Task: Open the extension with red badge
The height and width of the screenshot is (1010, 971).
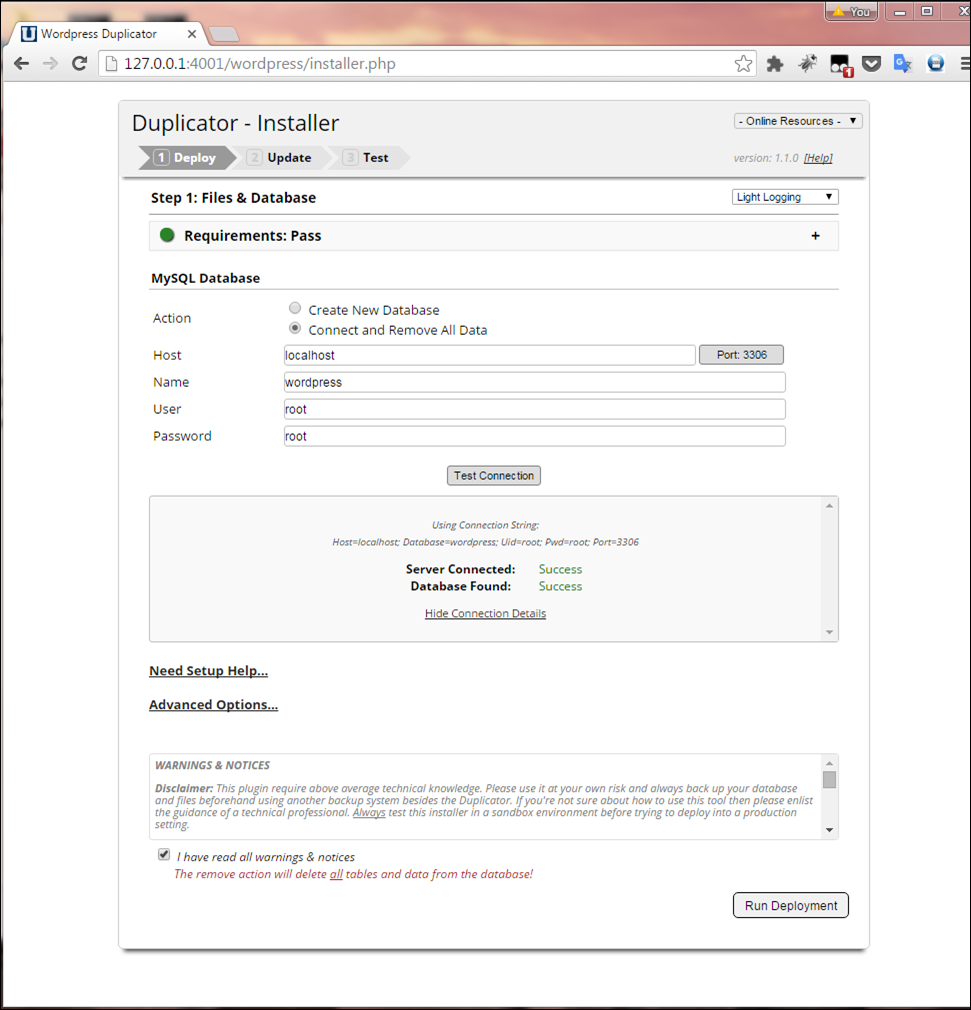Action: coord(840,64)
